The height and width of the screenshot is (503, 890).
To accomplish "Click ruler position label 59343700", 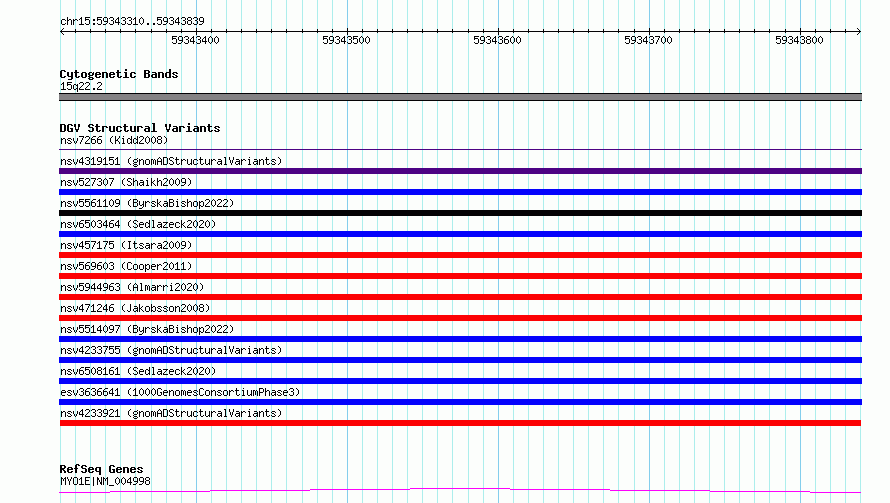I will pos(648,40).
